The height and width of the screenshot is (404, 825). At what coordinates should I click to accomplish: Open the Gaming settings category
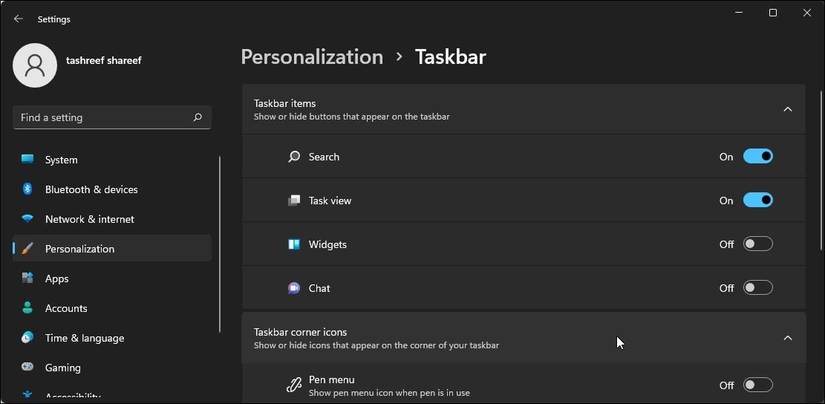(x=112, y=368)
